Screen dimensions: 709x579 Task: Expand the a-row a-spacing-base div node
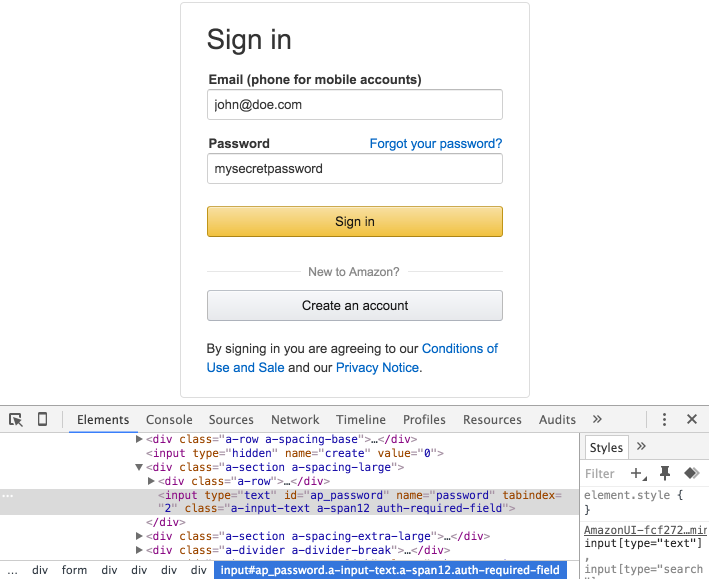click(140, 439)
